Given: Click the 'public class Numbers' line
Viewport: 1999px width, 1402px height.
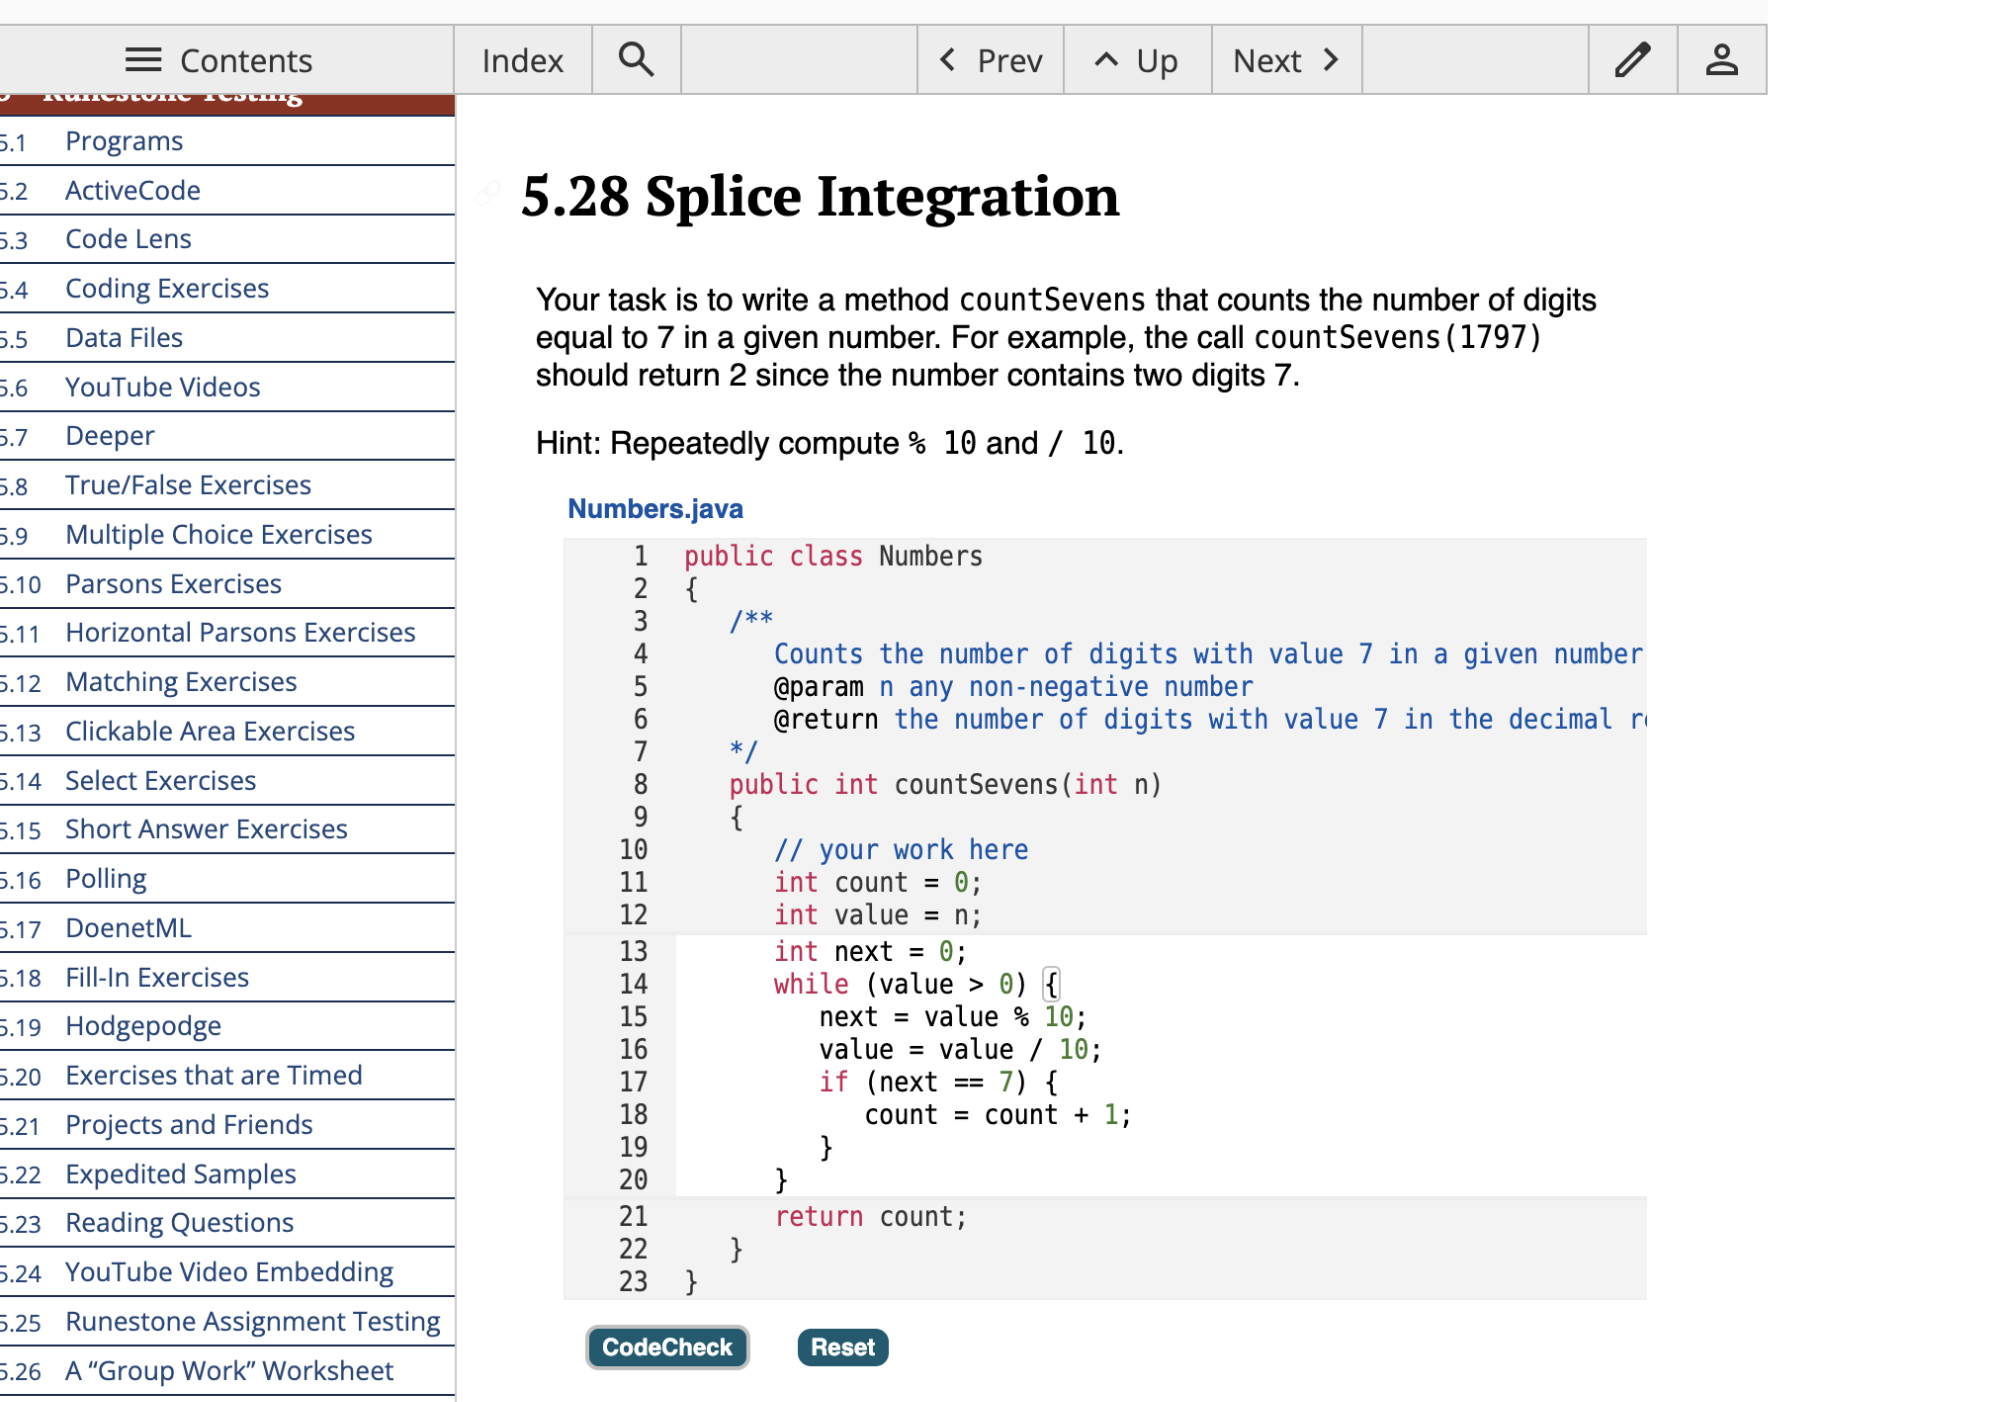Looking at the screenshot, I should 833,556.
